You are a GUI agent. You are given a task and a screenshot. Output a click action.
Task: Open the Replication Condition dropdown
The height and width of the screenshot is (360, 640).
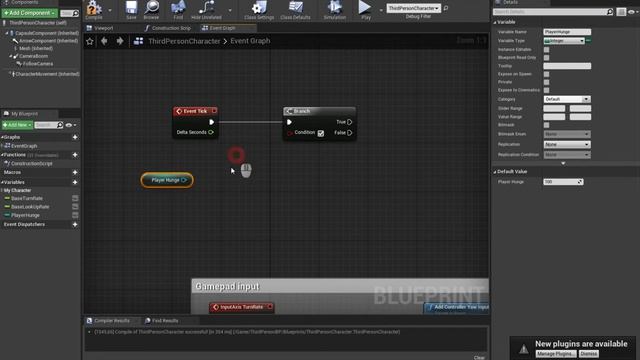point(567,155)
